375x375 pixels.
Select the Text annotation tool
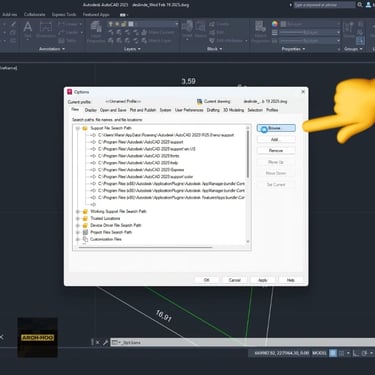(28, 29)
